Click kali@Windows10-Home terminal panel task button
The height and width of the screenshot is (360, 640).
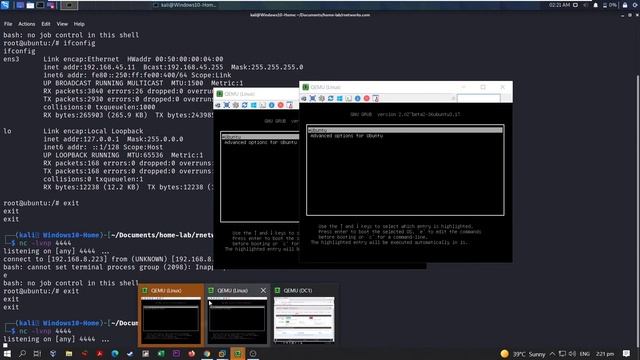(x=184, y=5)
